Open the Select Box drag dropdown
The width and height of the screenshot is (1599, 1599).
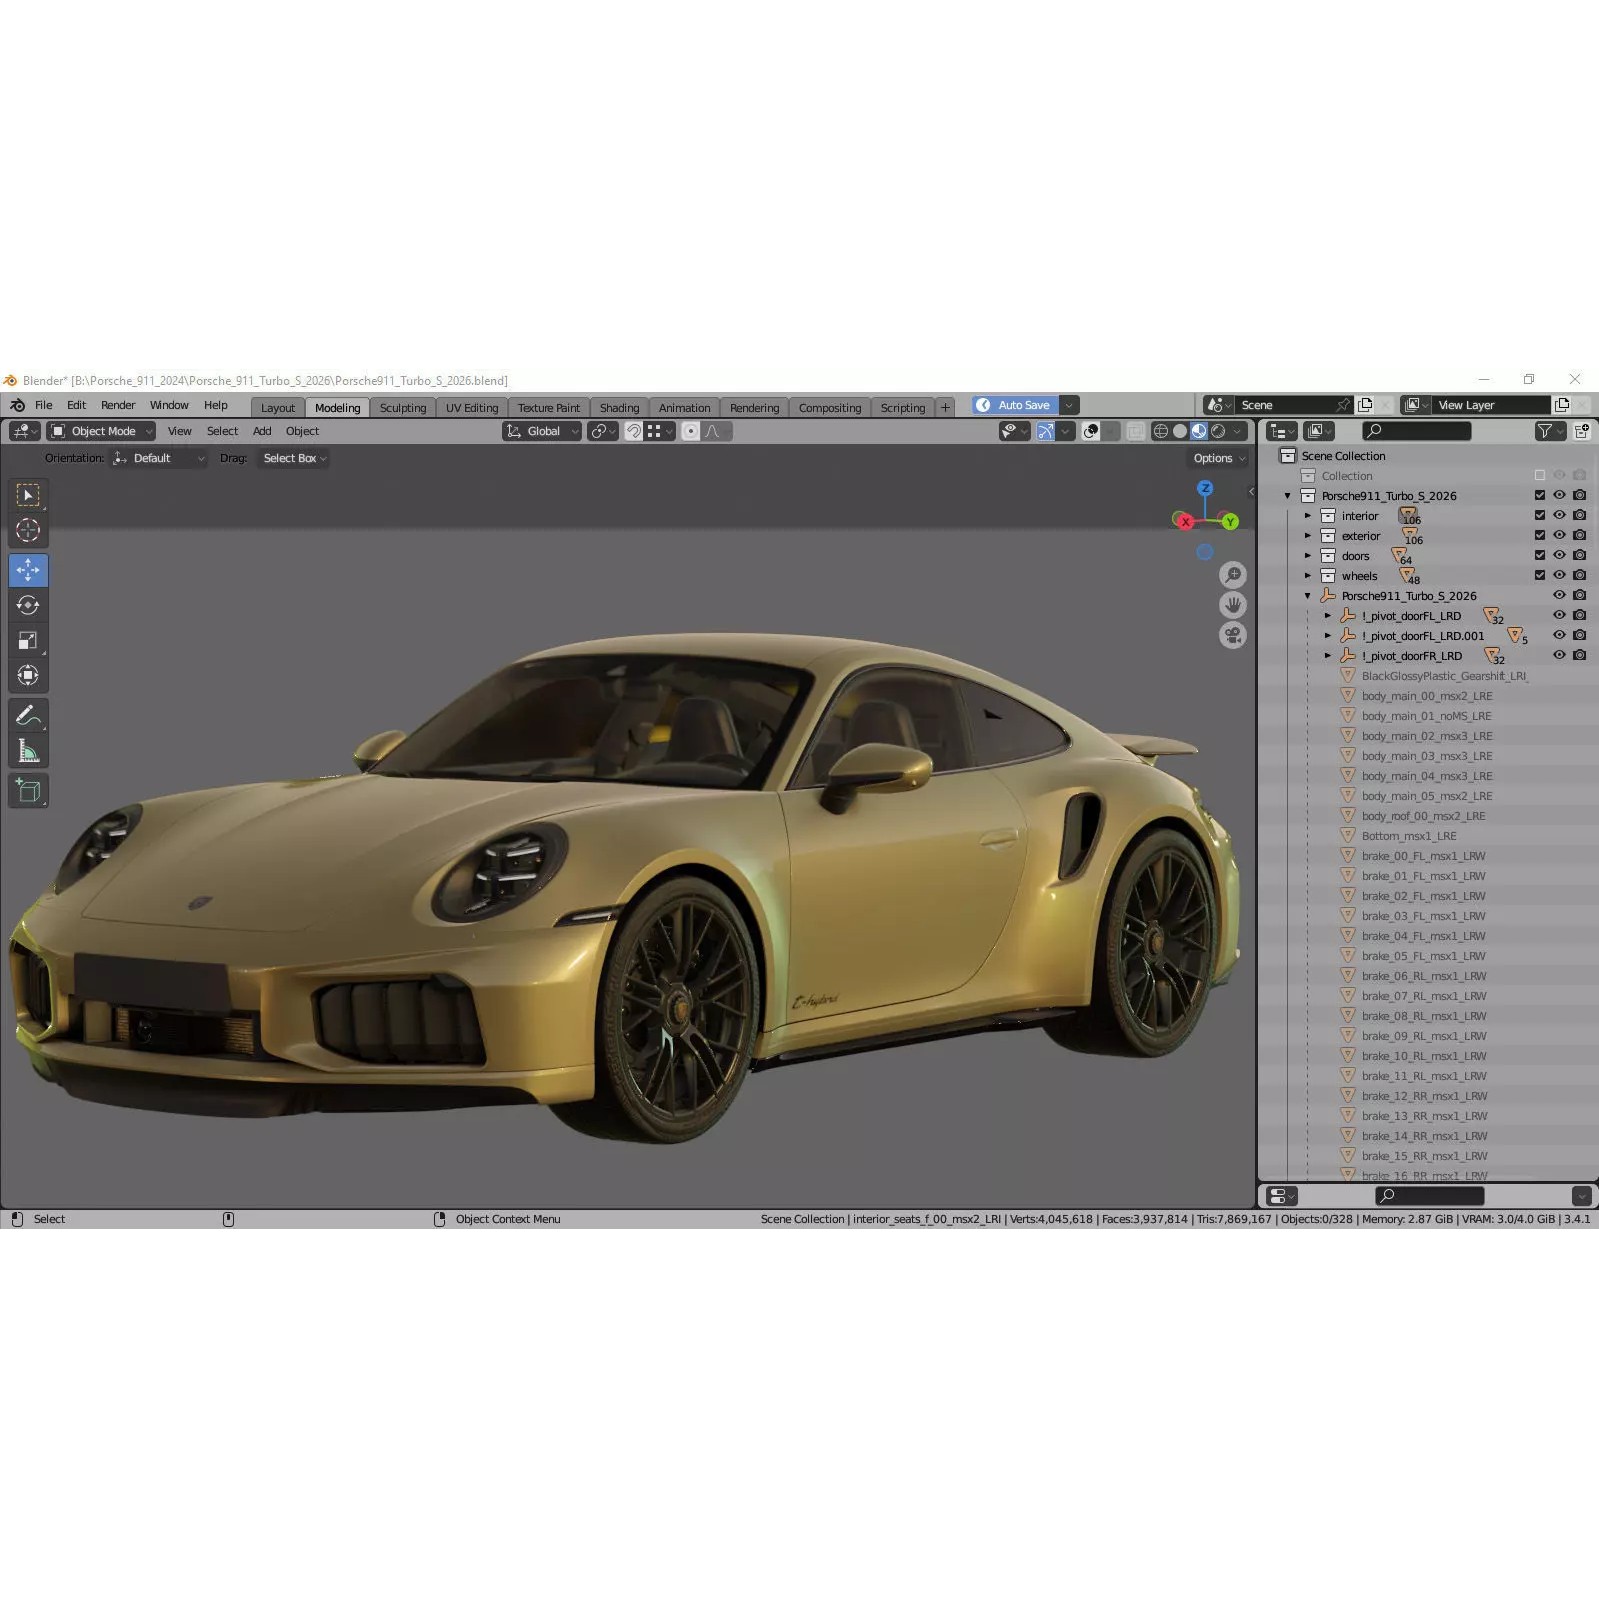coord(294,458)
